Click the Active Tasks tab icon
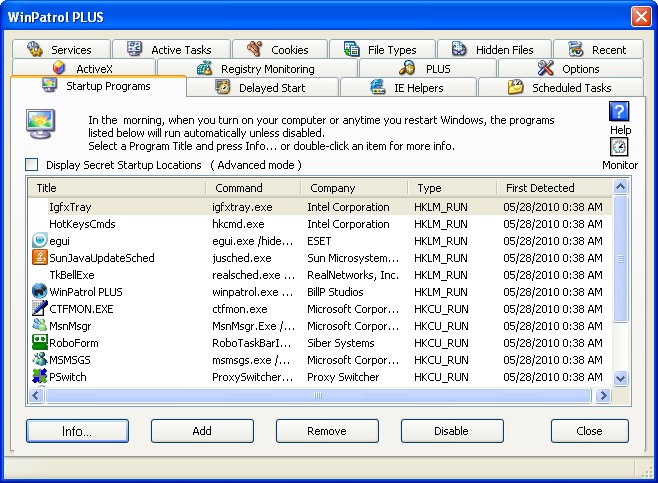 click(x=135, y=49)
